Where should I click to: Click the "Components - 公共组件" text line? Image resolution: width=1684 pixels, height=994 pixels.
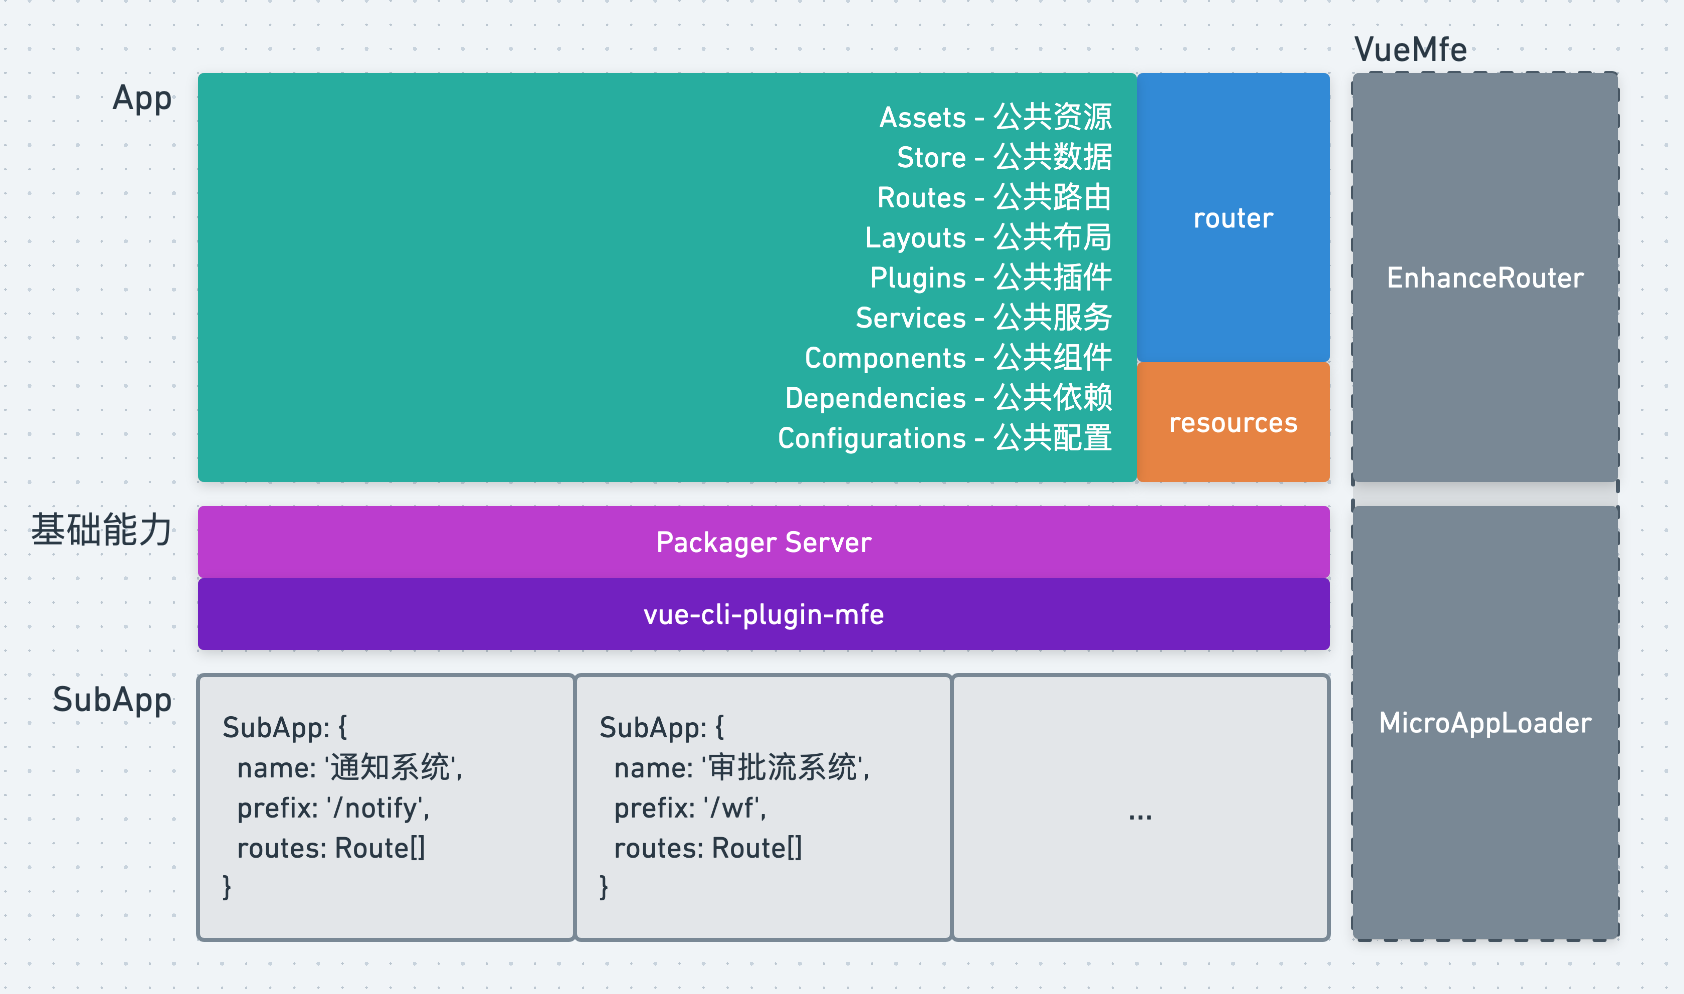click(958, 357)
